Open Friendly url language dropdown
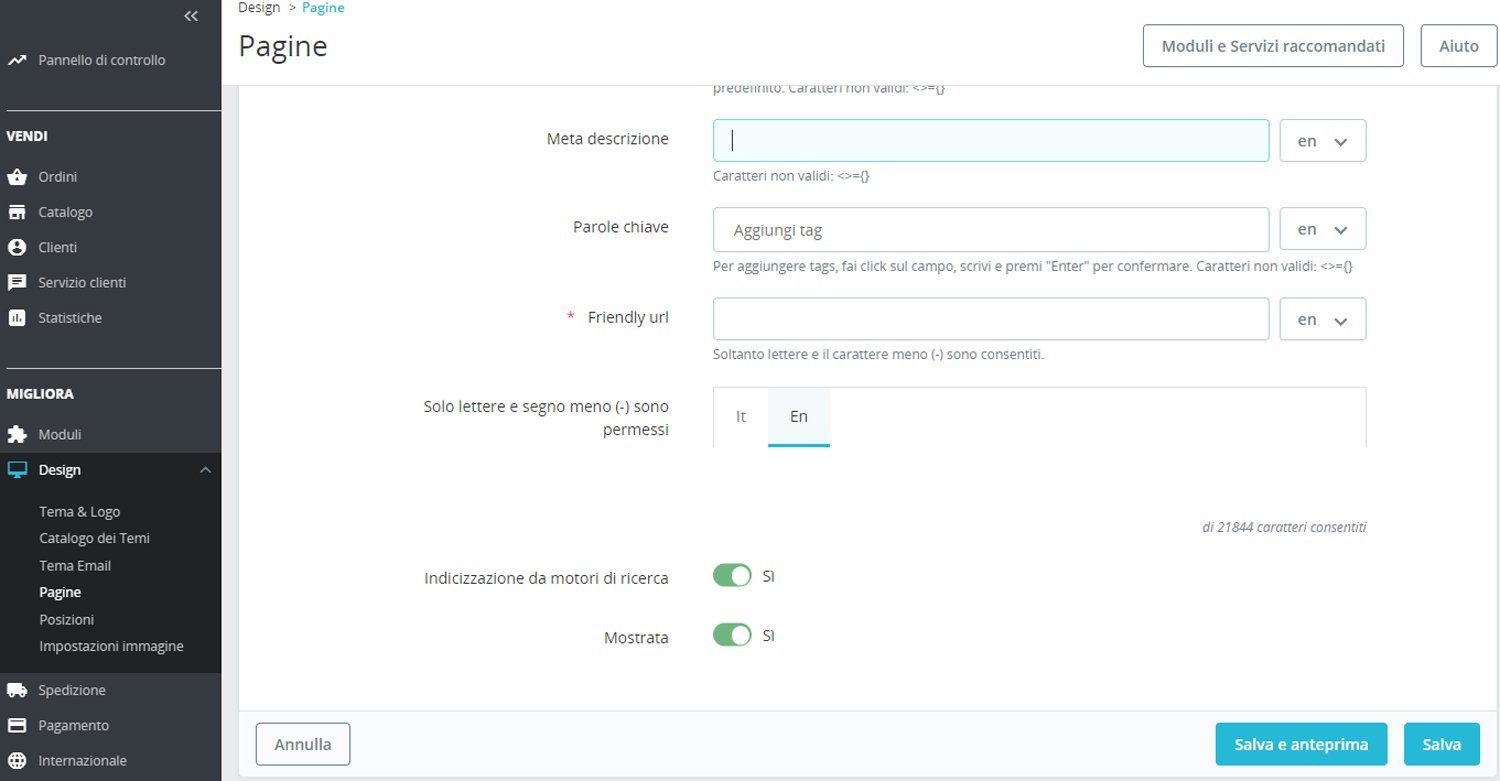Image resolution: width=1500 pixels, height=781 pixels. click(x=1323, y=320)
